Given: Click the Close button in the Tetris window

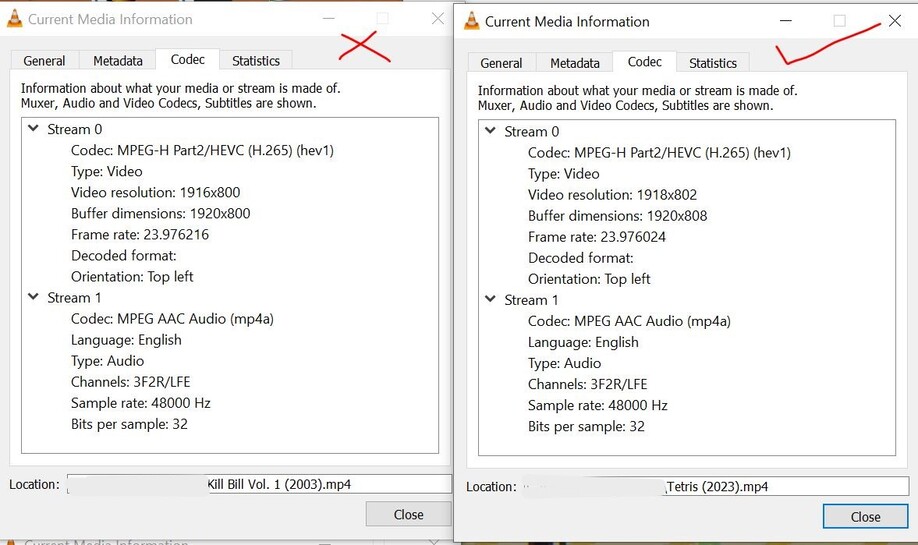Looking at the screenshot, I should point(865,517).
